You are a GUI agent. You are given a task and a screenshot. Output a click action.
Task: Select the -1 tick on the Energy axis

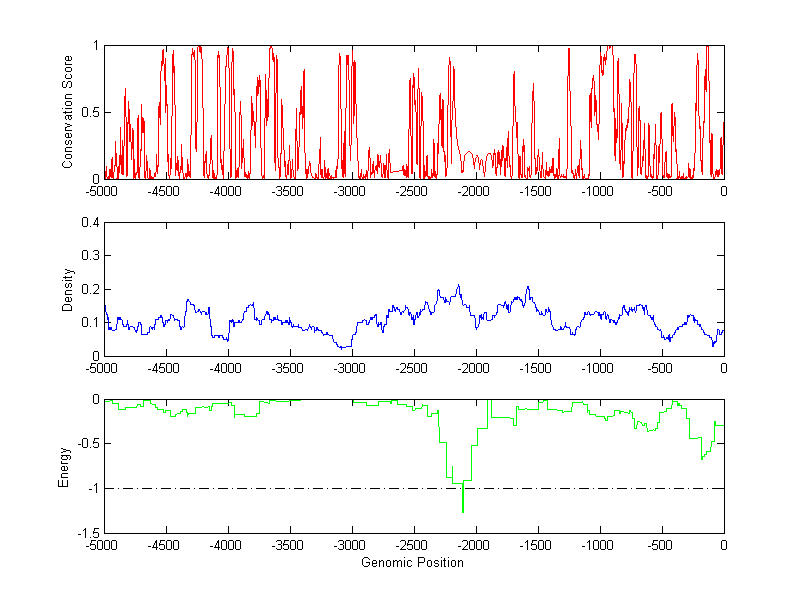click(x=92, y=488)
